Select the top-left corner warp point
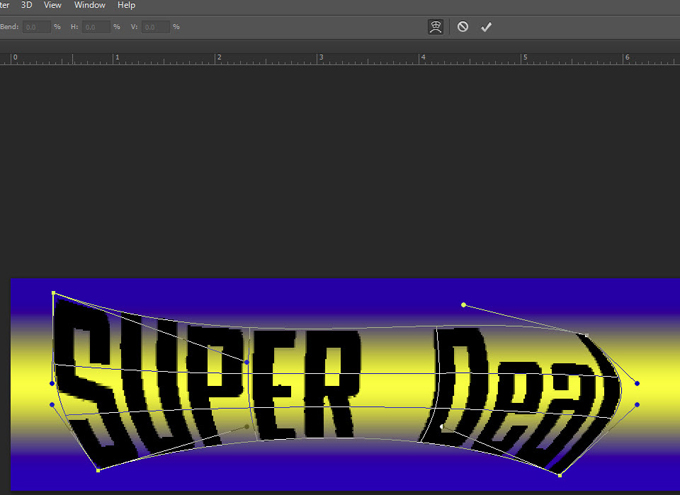Screen dimensions: 680x495 click(x=53, y=294)
